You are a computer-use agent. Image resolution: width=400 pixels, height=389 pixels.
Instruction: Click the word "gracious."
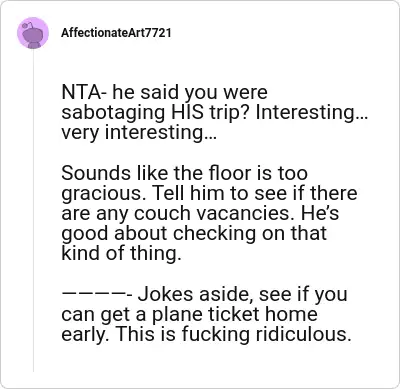104,195
